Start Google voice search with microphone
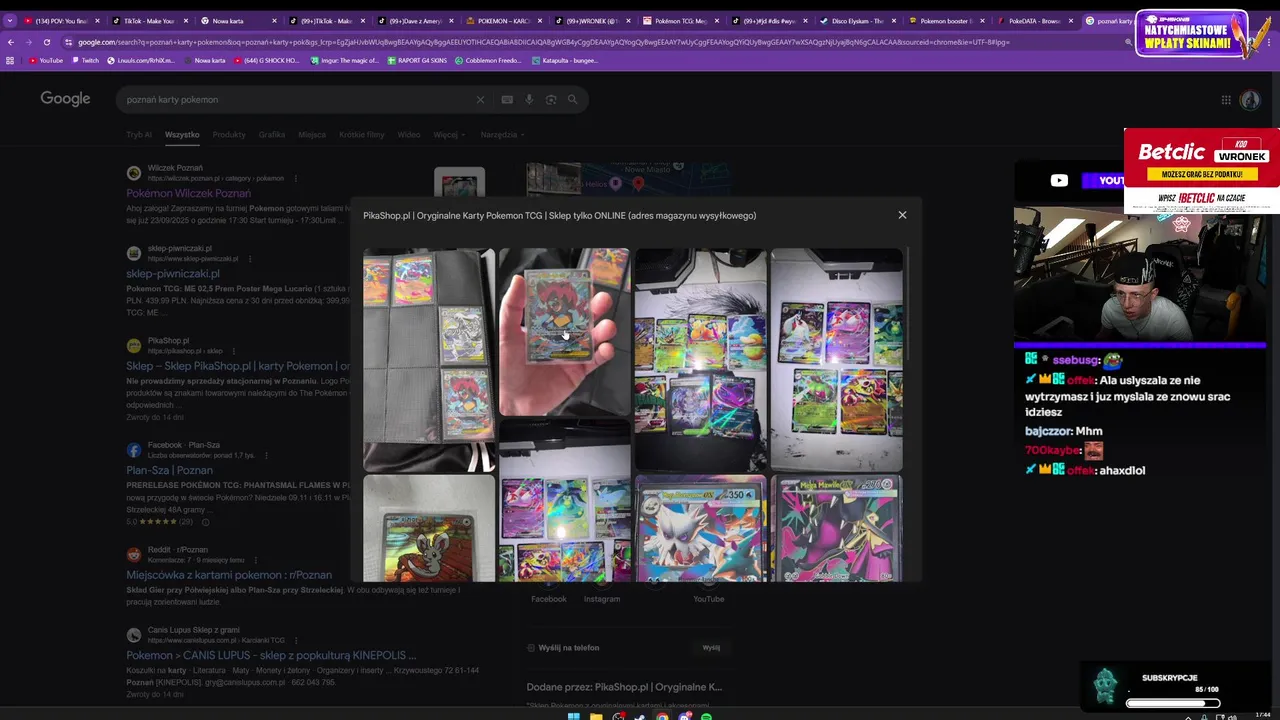1280x720 pixels. coord(529,99)
